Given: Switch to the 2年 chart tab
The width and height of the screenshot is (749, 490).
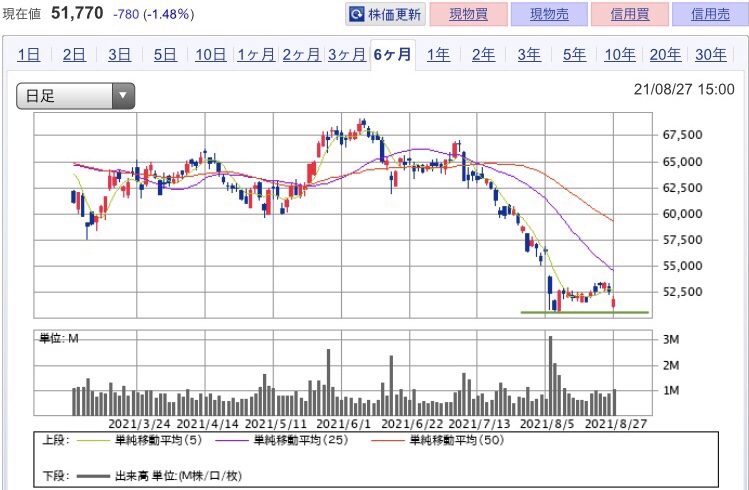Looking at the screenshot, I should pos(483,55).
